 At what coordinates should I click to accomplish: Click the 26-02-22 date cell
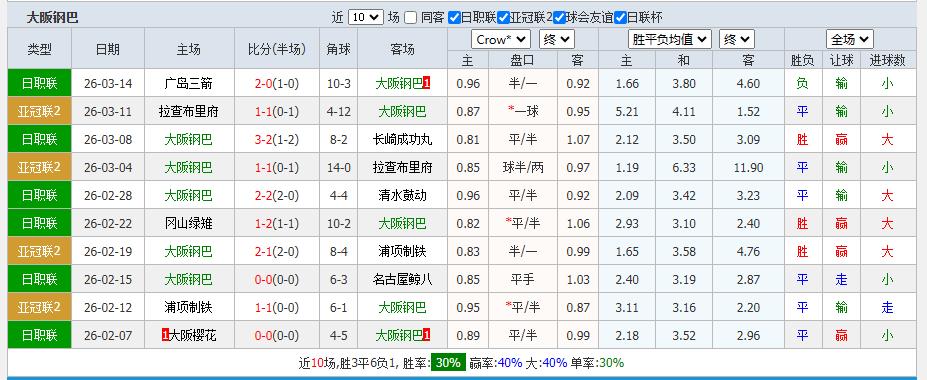(x=108, y=223)
